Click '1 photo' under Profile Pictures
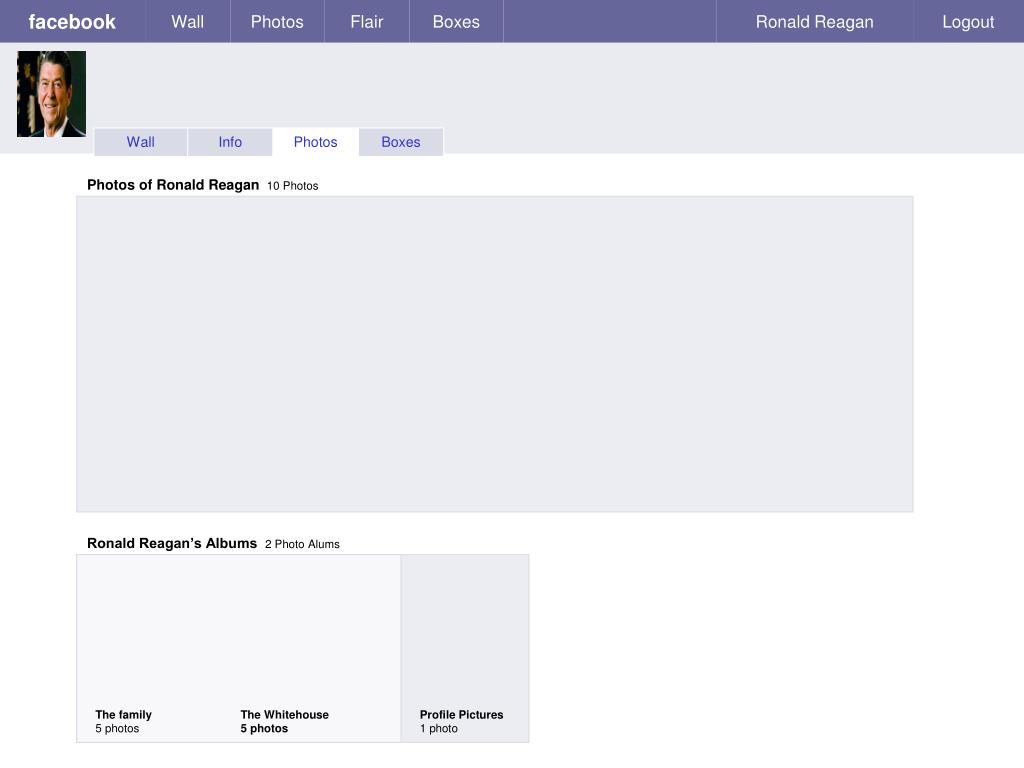This screenshot has height=768, width=1024. [439, 728]
